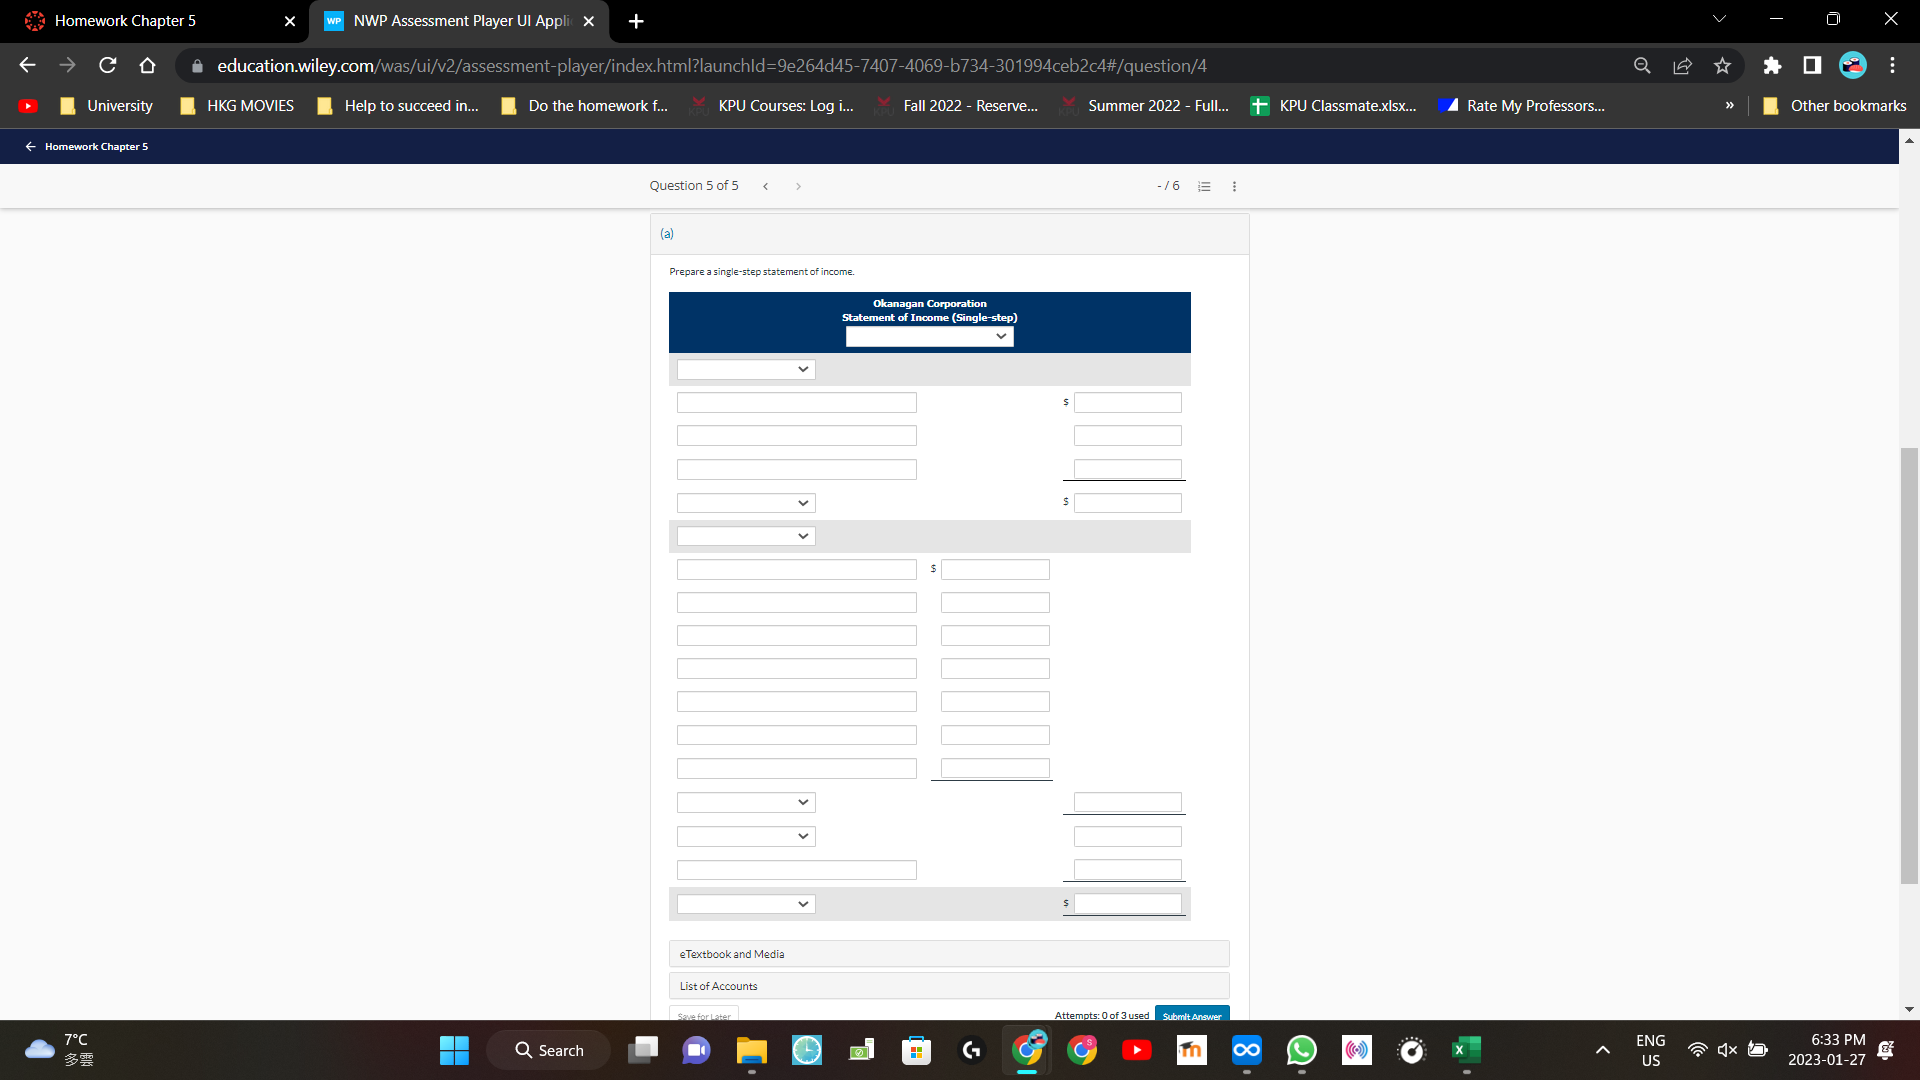Bookmark this page with the star icon
This screenshot has height=1080, width=1920.
[1722, 65]
